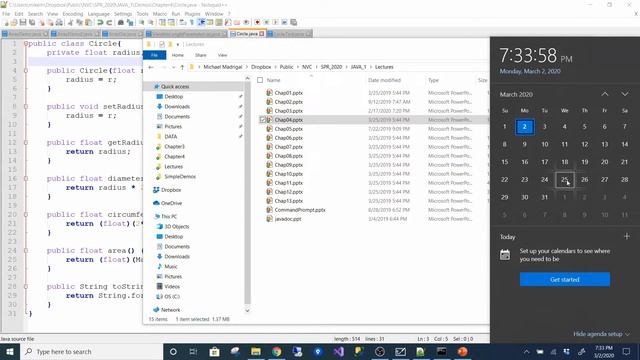Click the New file icon in Notepad++ toolbar
Viewport: 640px width, 360px height.
[6, 22]
